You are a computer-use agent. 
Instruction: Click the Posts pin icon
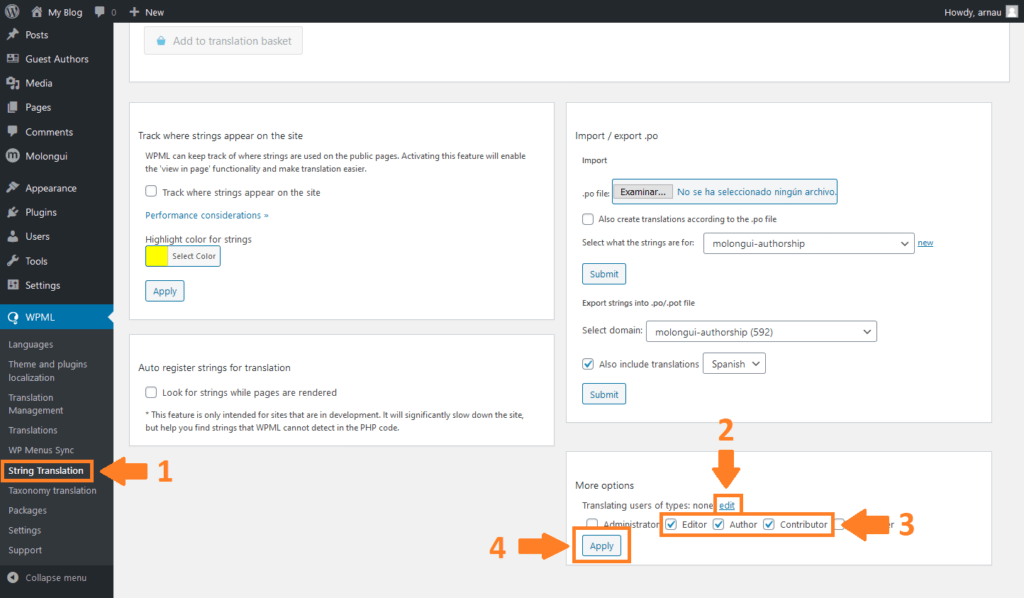12,35
